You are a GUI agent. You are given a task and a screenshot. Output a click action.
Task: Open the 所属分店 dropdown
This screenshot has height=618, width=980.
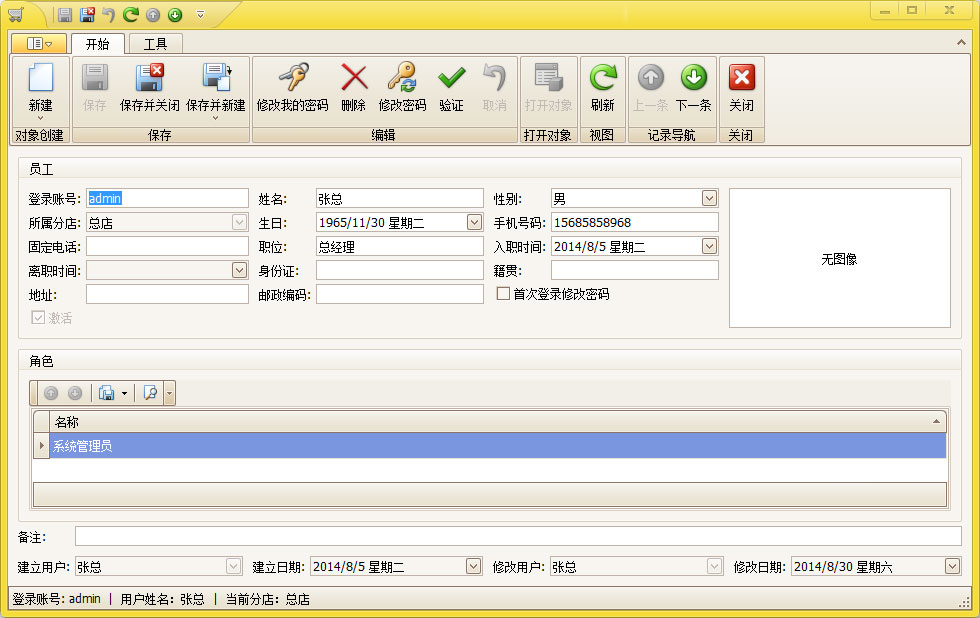pos(239,222)
